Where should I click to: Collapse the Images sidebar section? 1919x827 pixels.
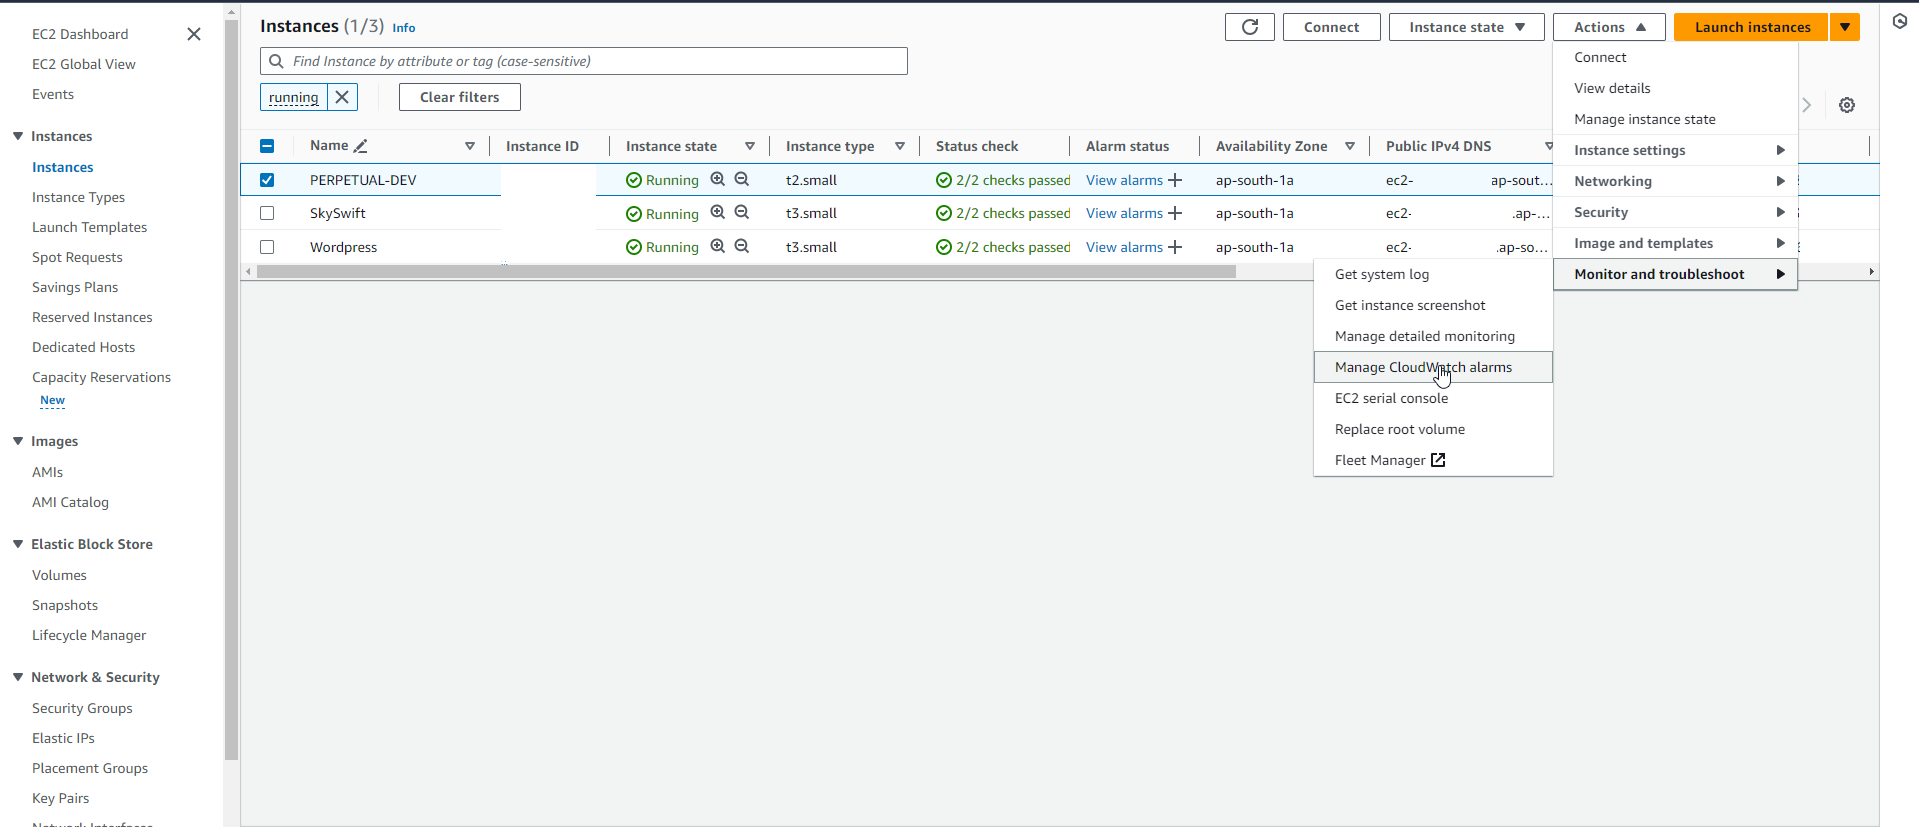point(18,441)
